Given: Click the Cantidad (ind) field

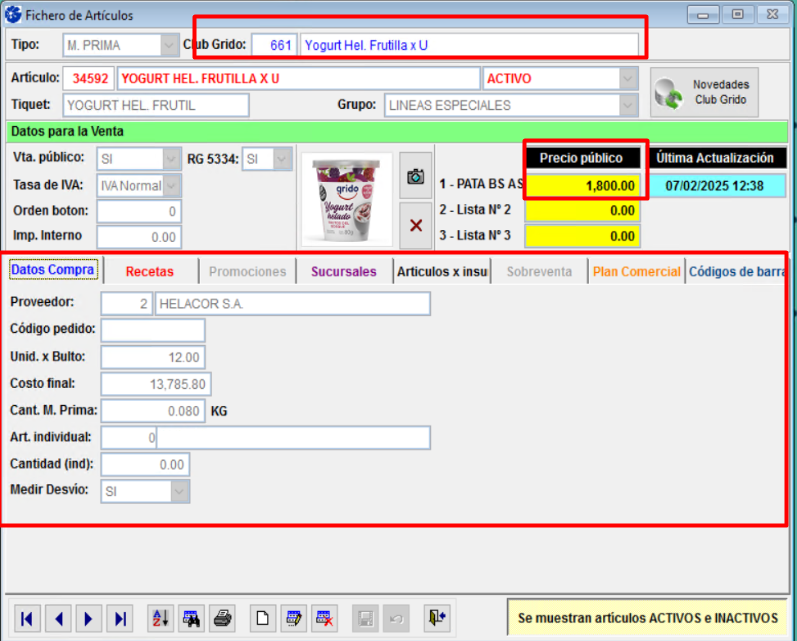Looking at the screenshot, I should pos(145,464).
